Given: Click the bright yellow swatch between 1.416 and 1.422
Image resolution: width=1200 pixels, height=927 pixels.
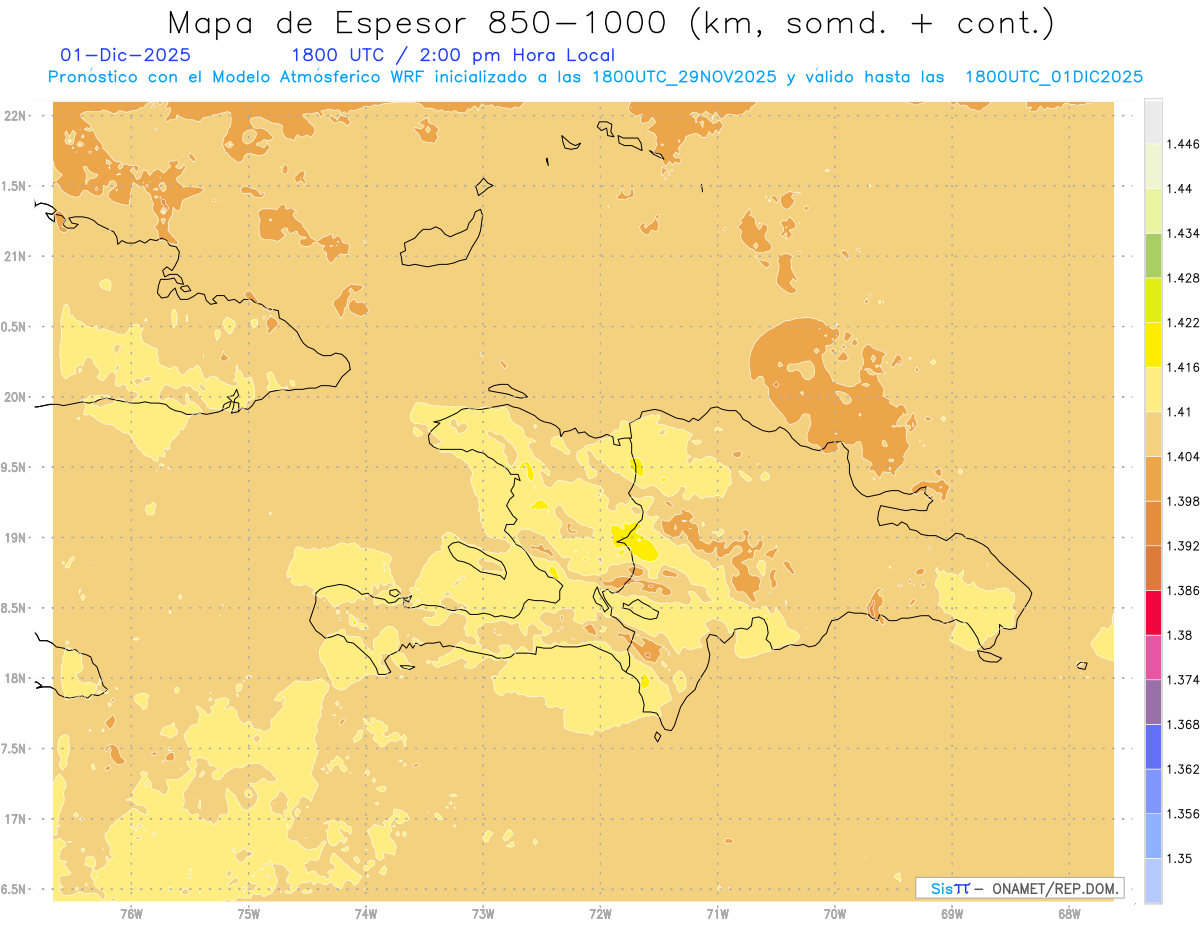Looking at the screenshot, I should (1153, 345).
